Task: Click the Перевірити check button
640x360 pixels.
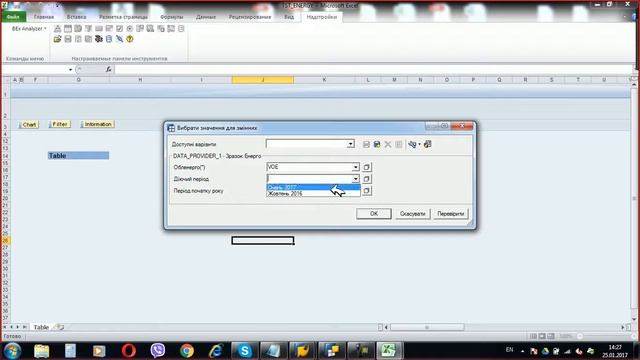Action: pyautogui.click(x=451, y=213)
